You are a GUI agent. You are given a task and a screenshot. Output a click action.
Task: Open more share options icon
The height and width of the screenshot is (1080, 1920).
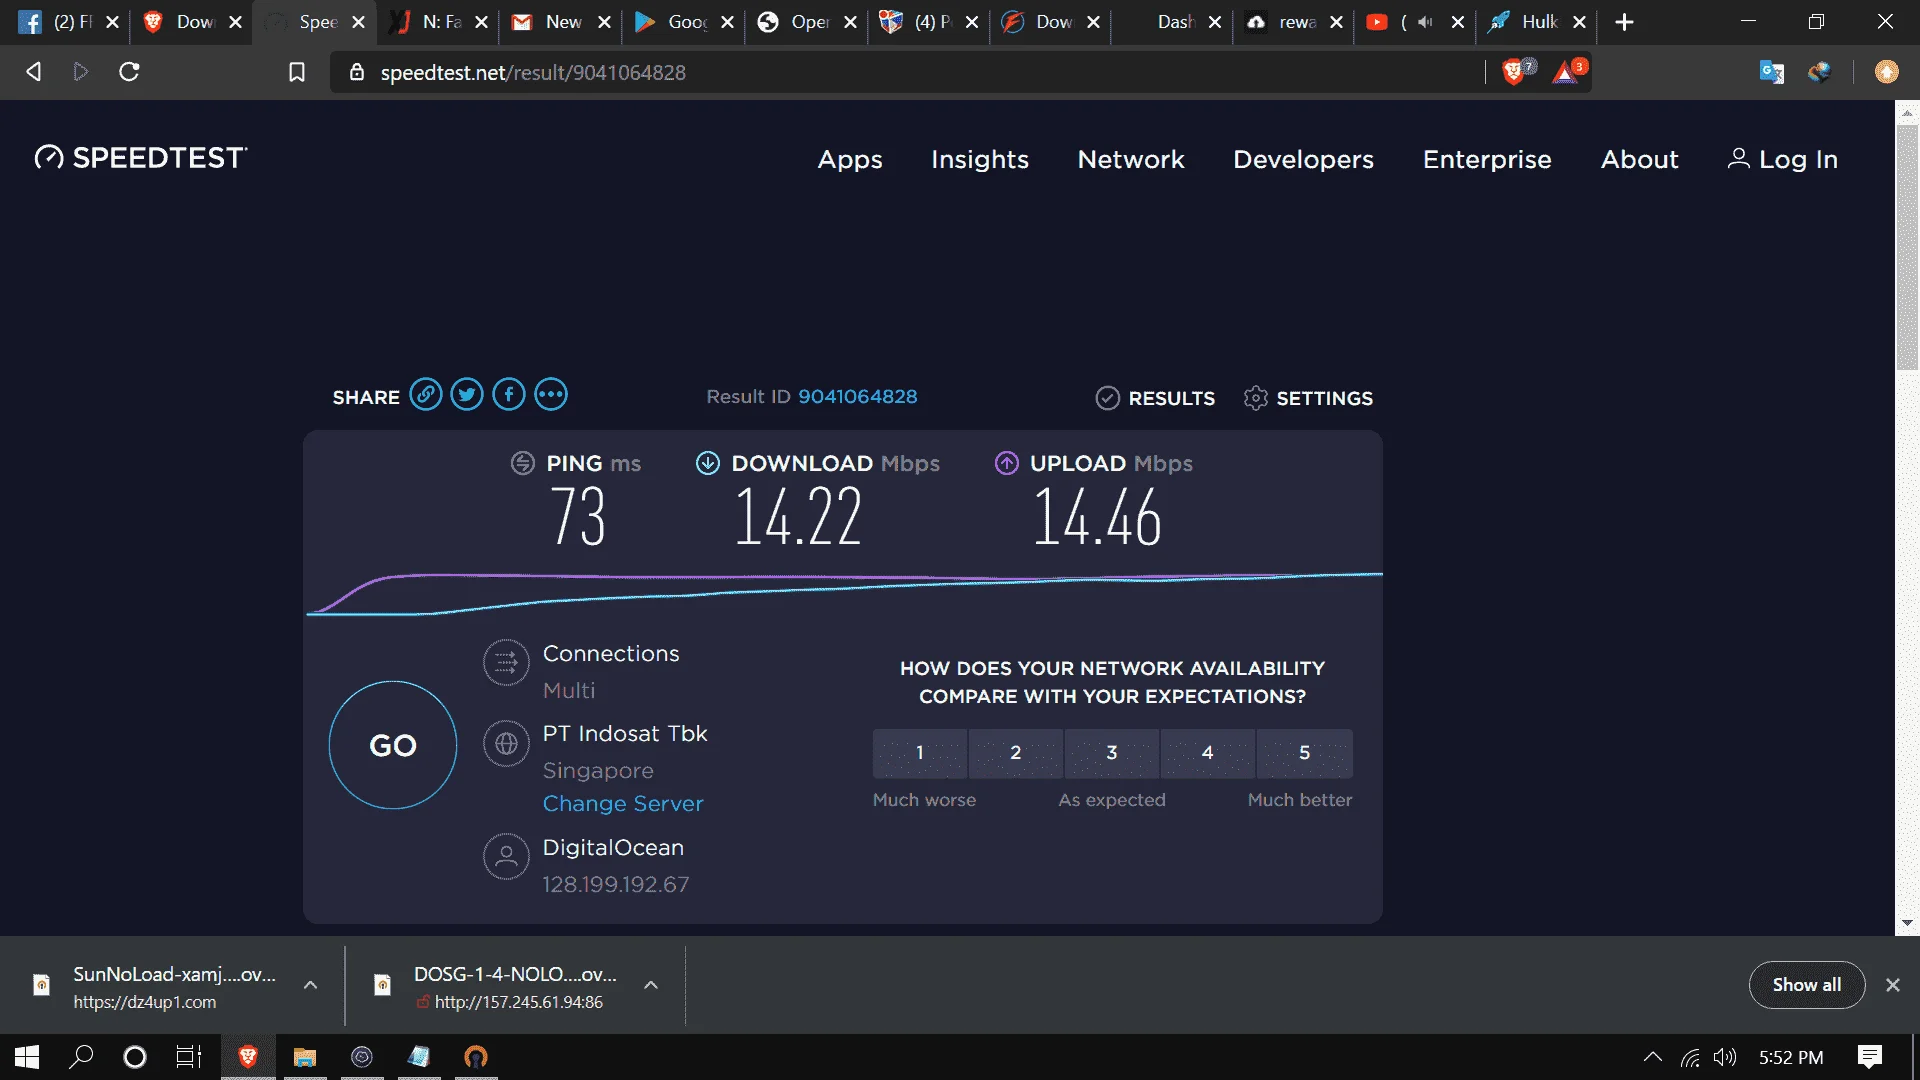click(551, 395)
